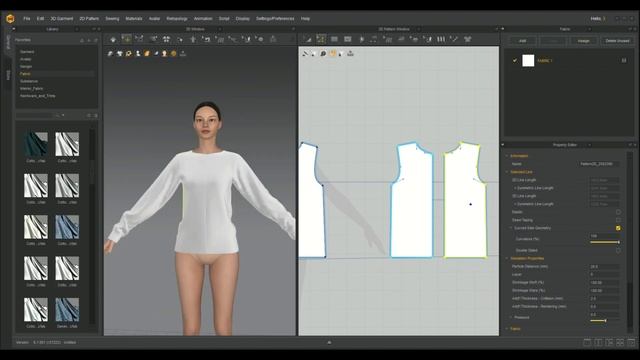Click the four-panel layout icon in the bottom right

coord(620,342)
